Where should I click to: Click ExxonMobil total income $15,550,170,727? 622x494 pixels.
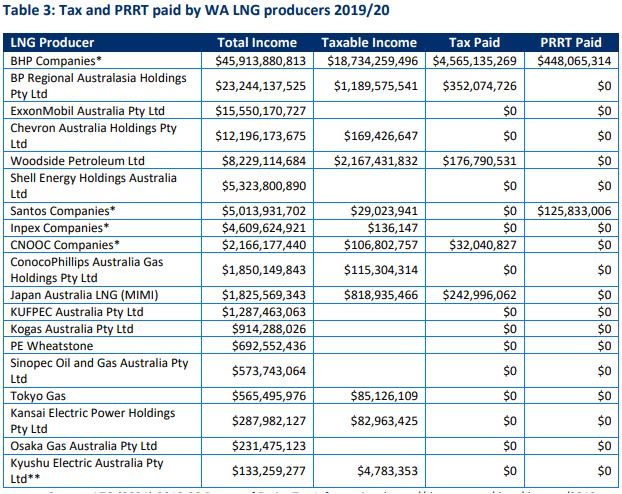pos(261,111)
